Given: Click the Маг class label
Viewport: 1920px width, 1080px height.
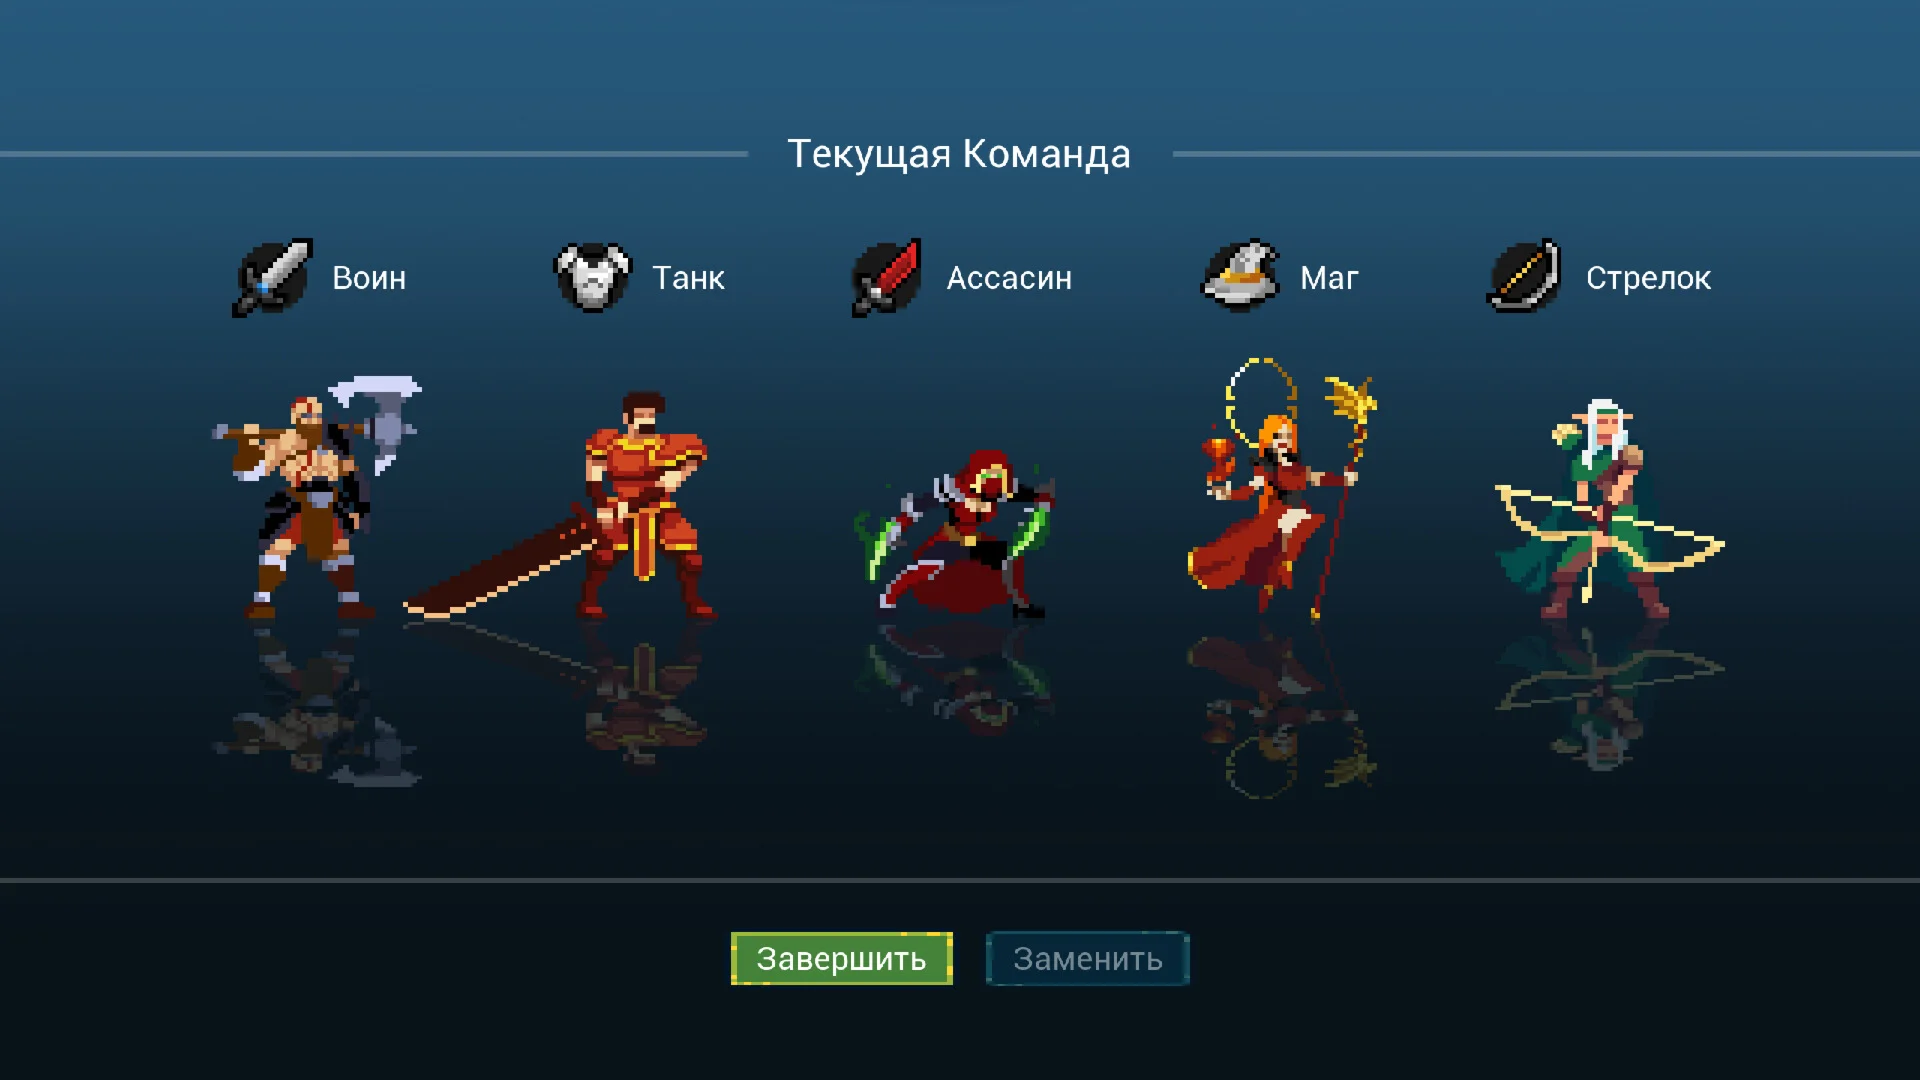Looking at the screenshot, I should coord(1329,278).
